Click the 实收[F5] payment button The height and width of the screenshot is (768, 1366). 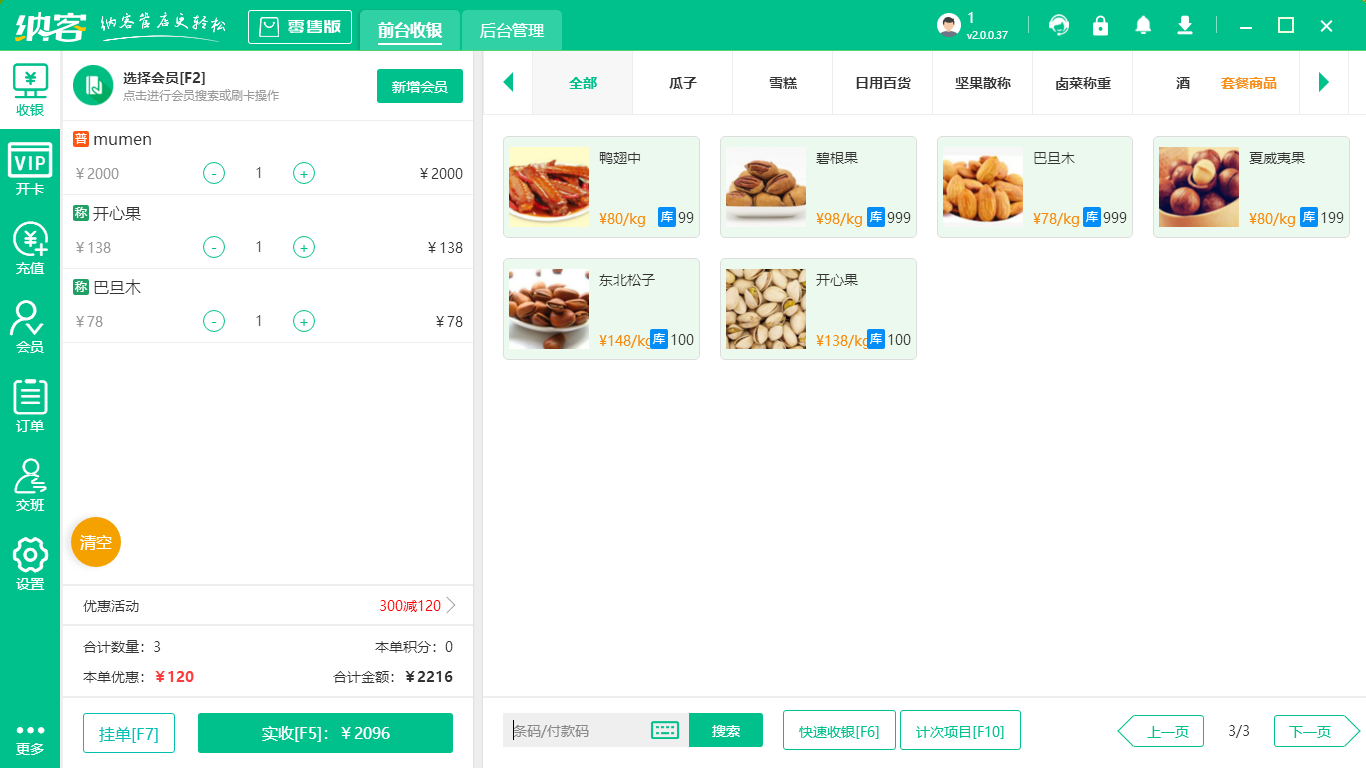click(324, 732)
